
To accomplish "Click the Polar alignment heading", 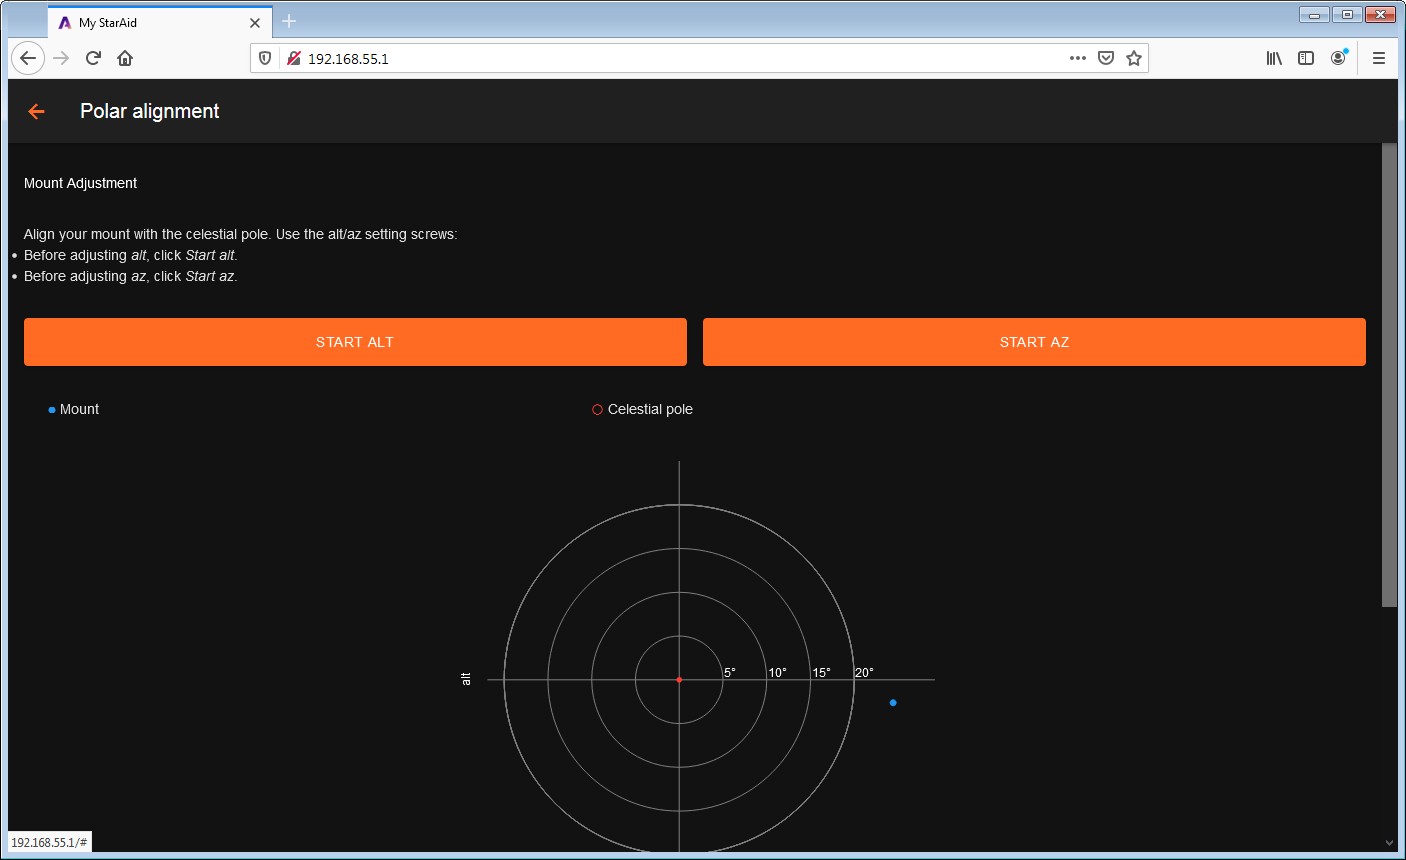I will tap(150, 111).
